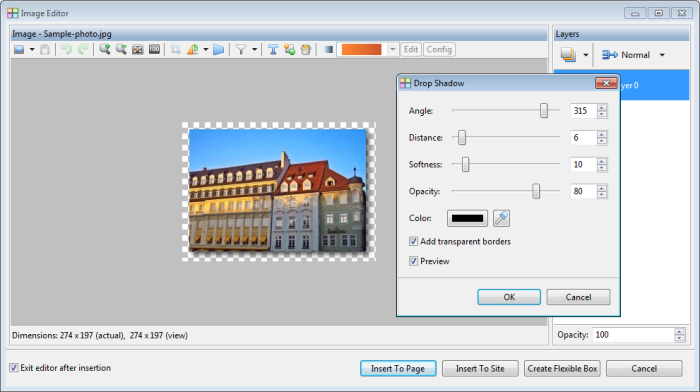Viewport: 700px width, 392px height.
Task: Click the zoom in magnifier icon
Action: pos(104,50)
